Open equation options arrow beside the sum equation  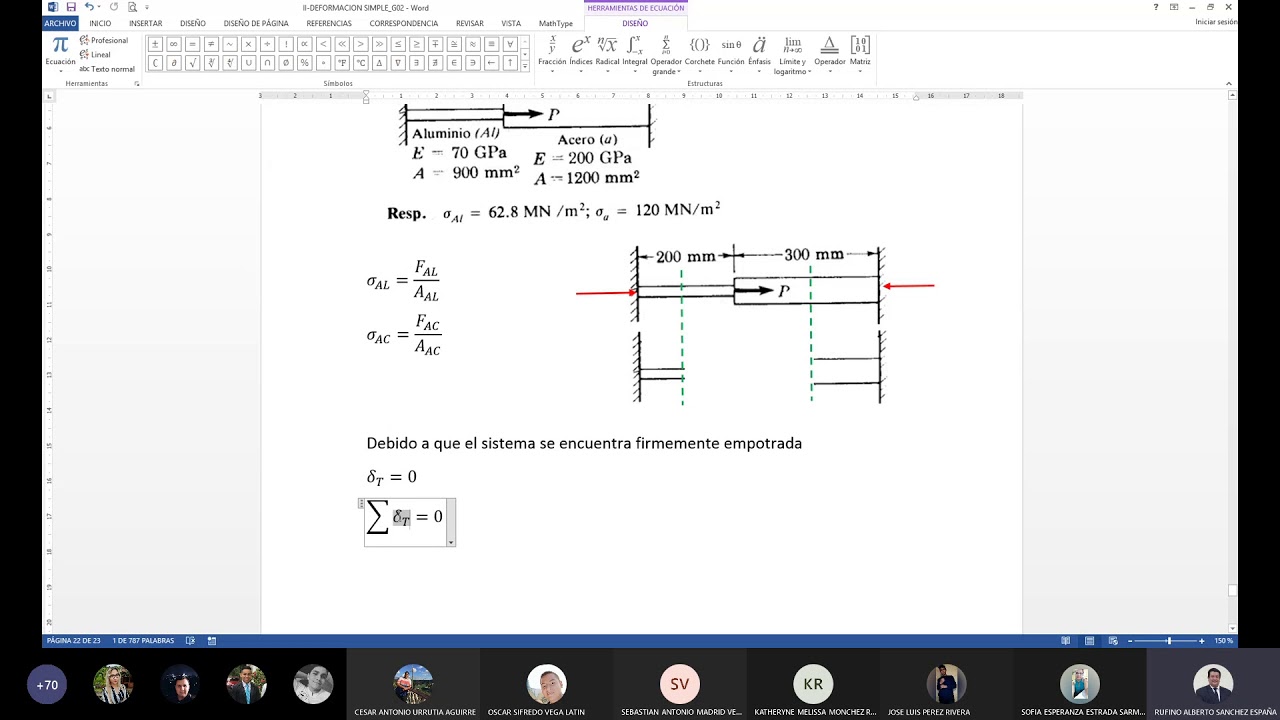pyautogui.click(x=451, y=542)
